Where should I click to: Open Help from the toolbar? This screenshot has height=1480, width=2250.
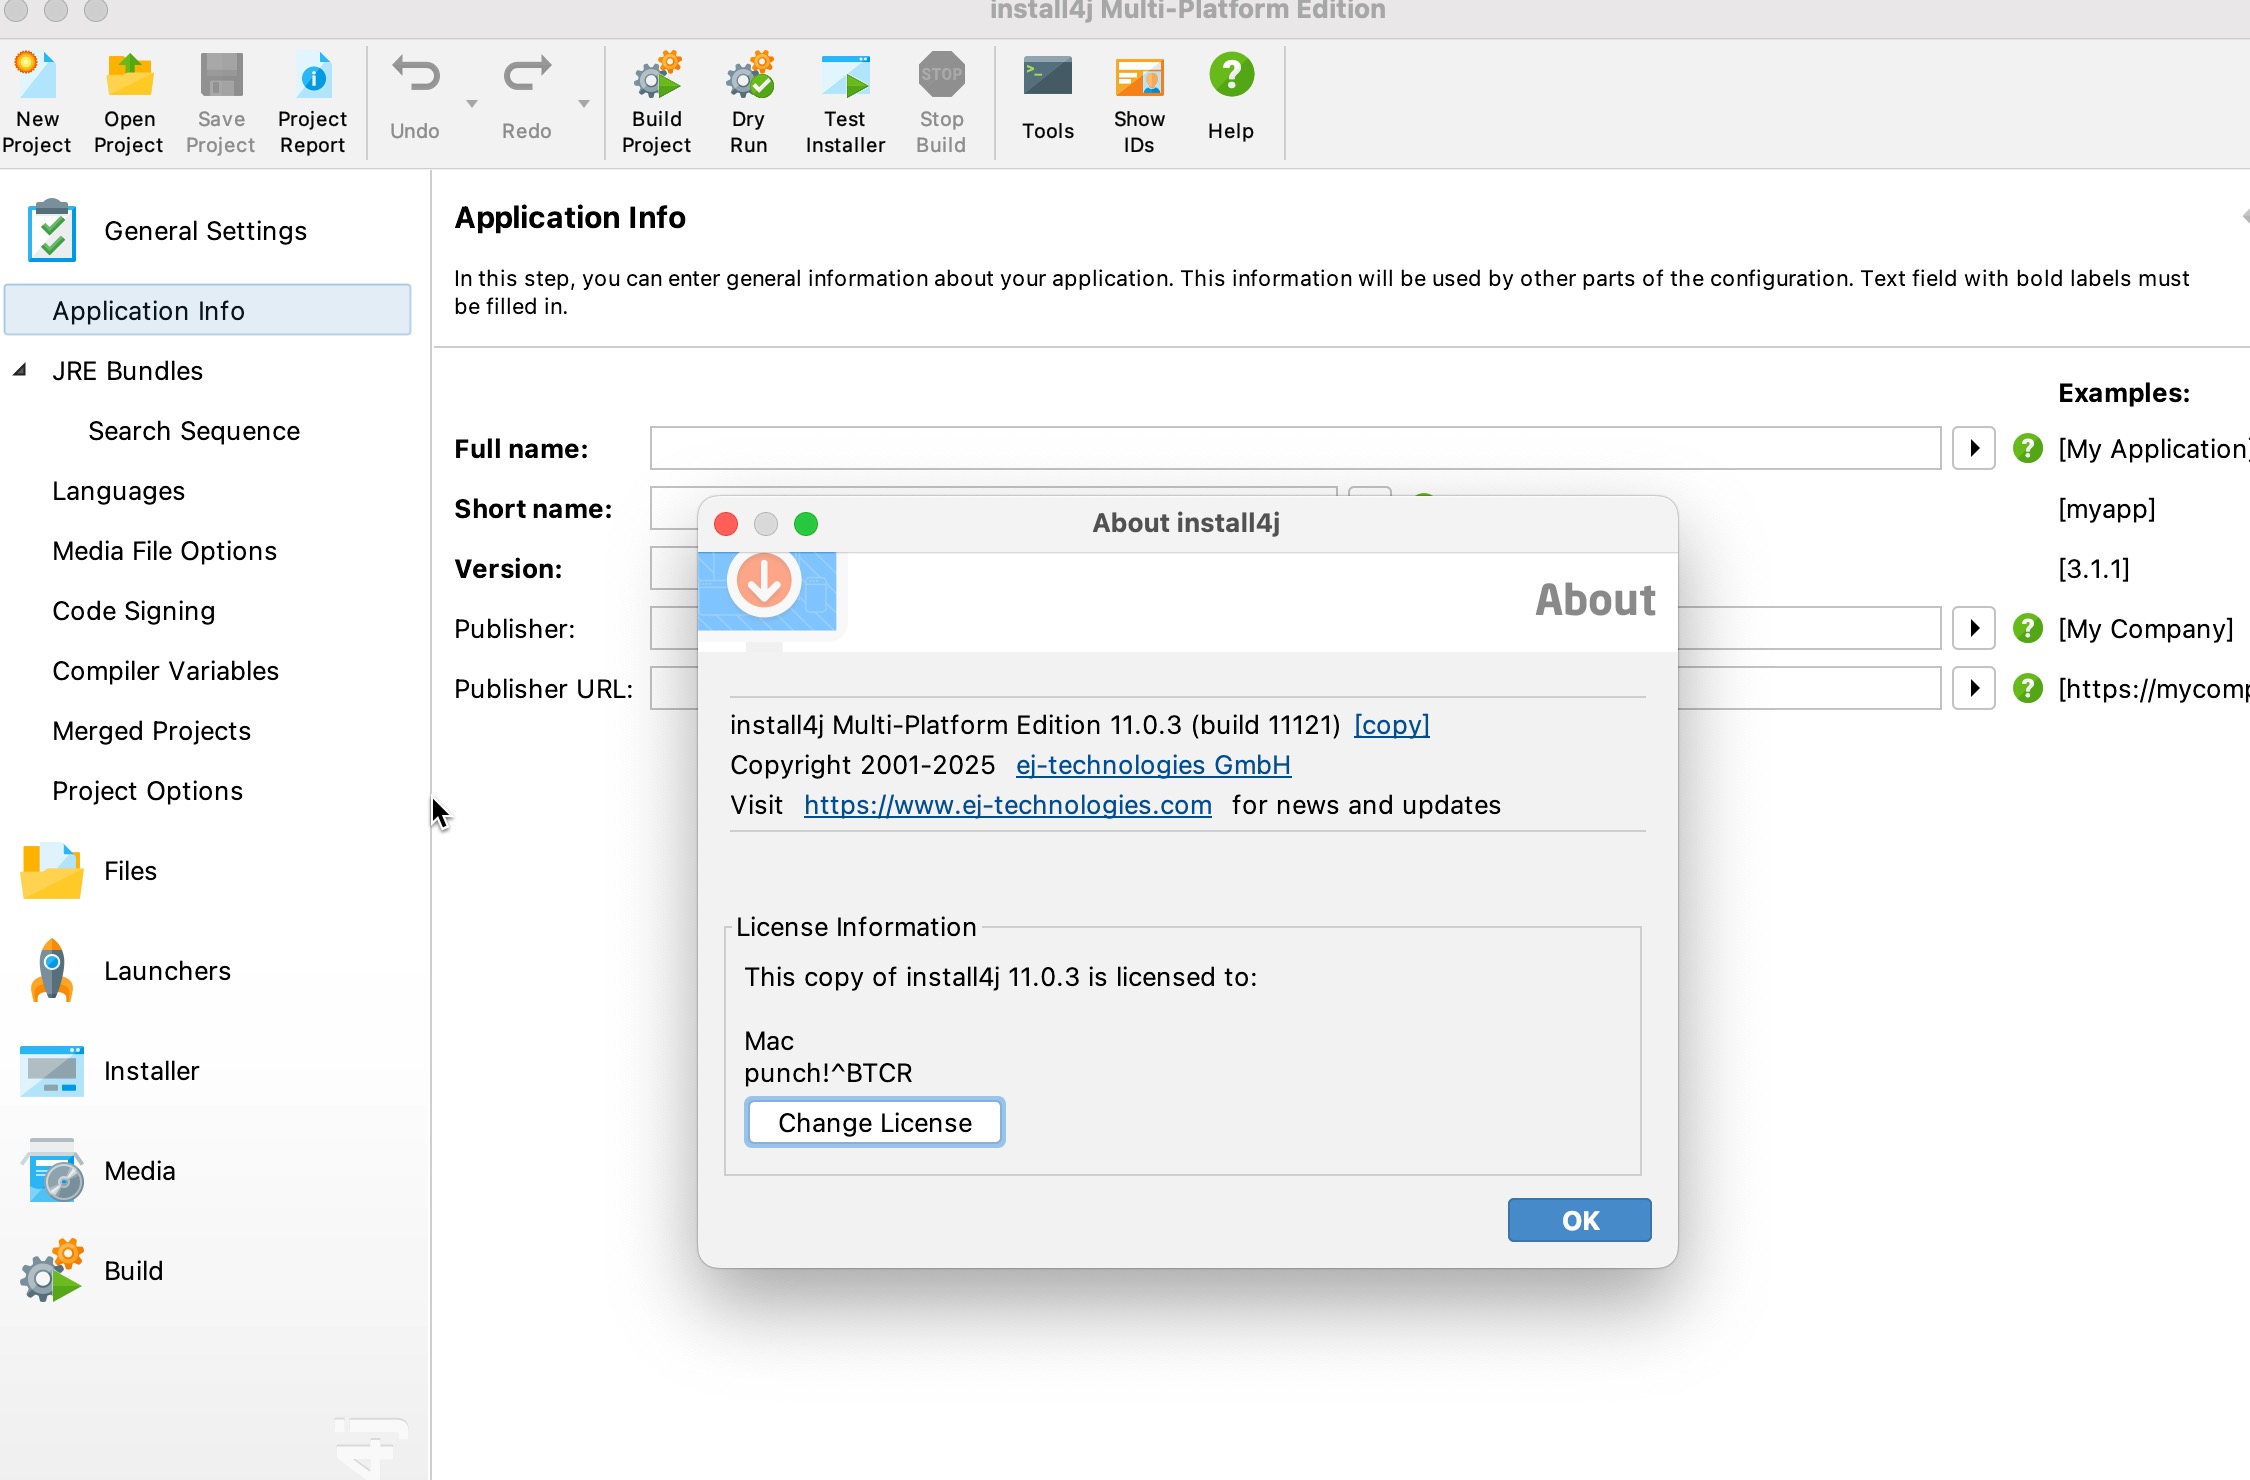(1231, 76)
